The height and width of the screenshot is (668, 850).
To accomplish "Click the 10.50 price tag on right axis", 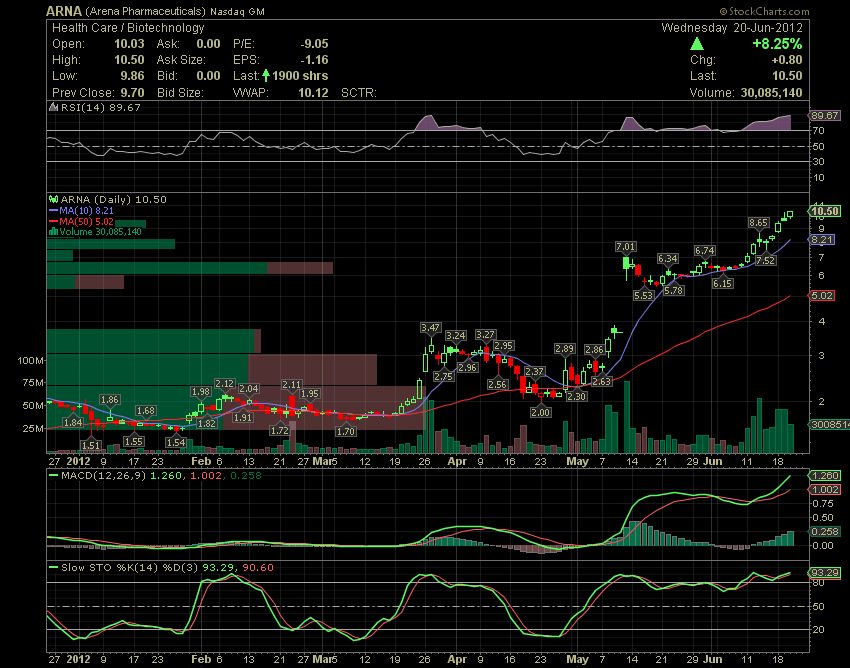I will (x=825, y=211).
